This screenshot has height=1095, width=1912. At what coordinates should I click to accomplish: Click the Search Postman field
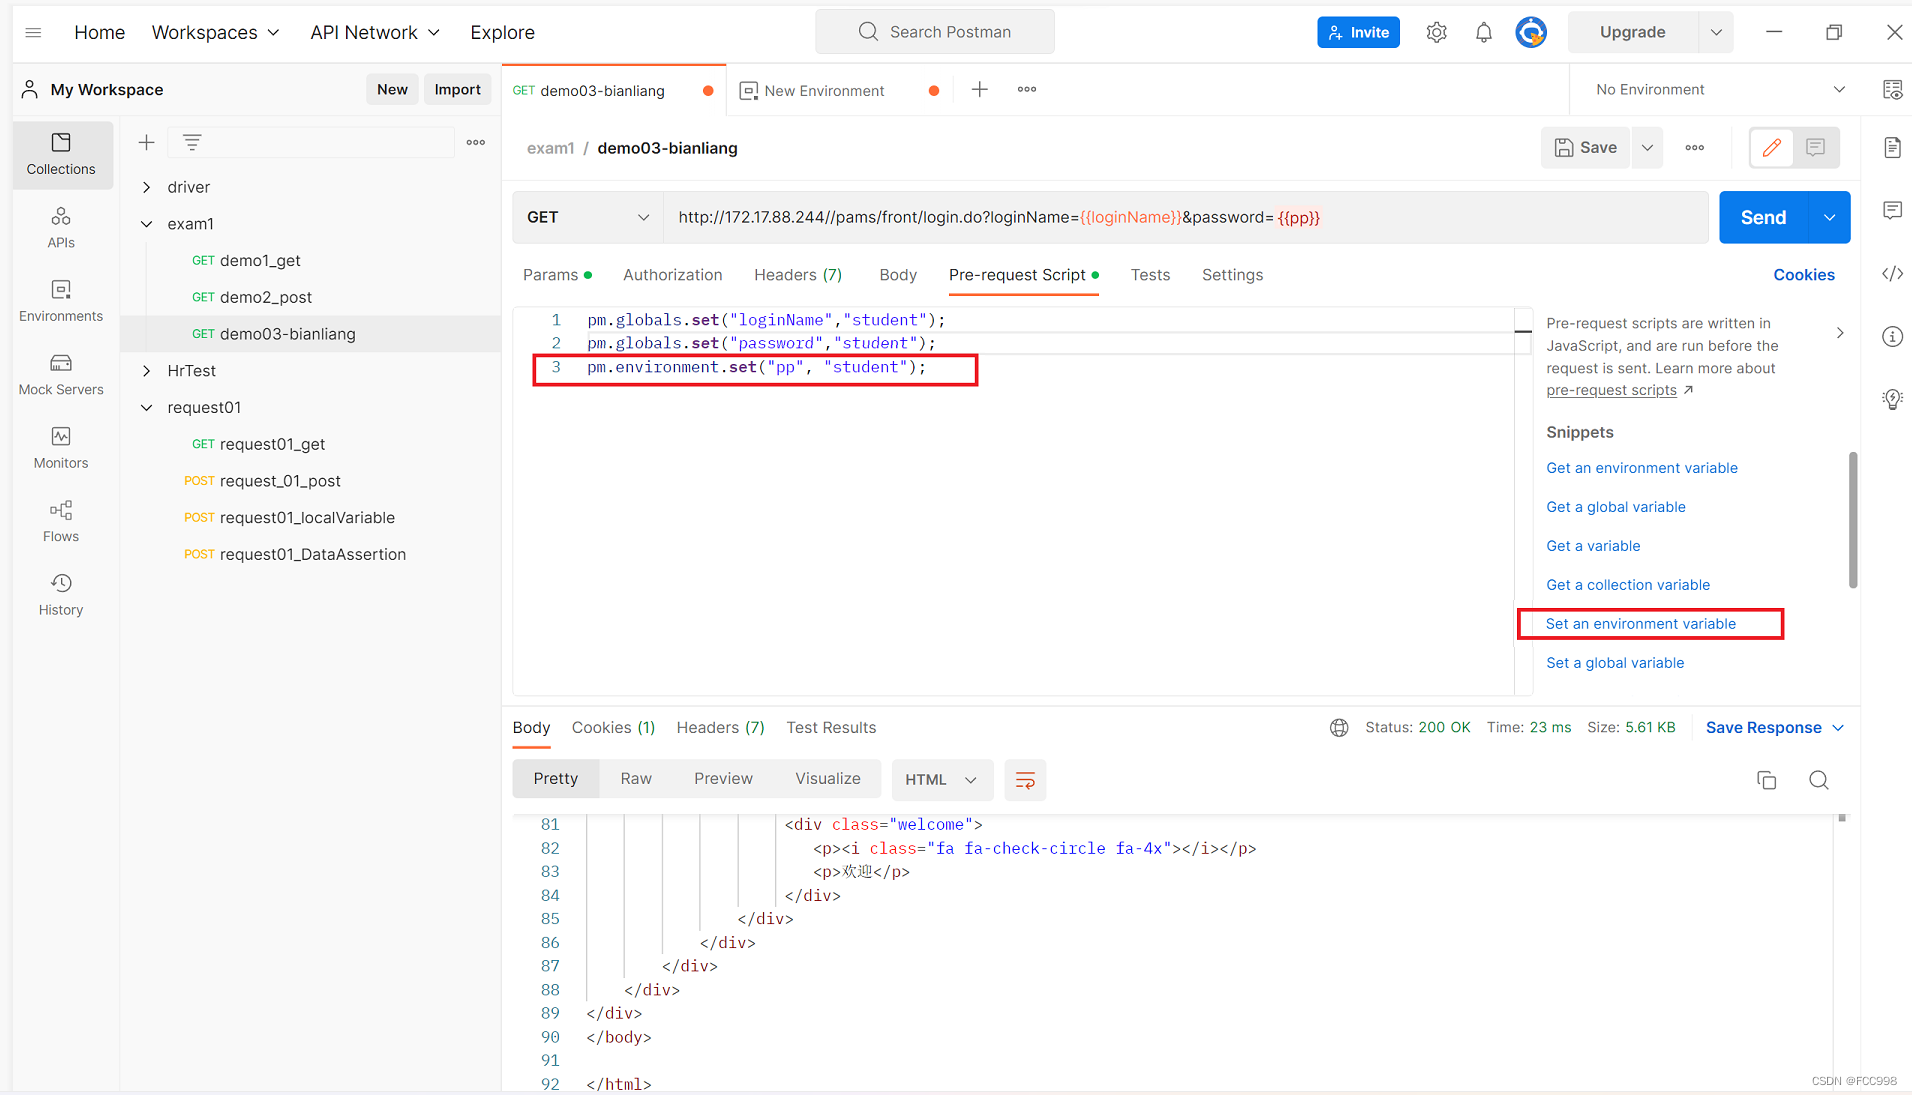tap(935, 32)
